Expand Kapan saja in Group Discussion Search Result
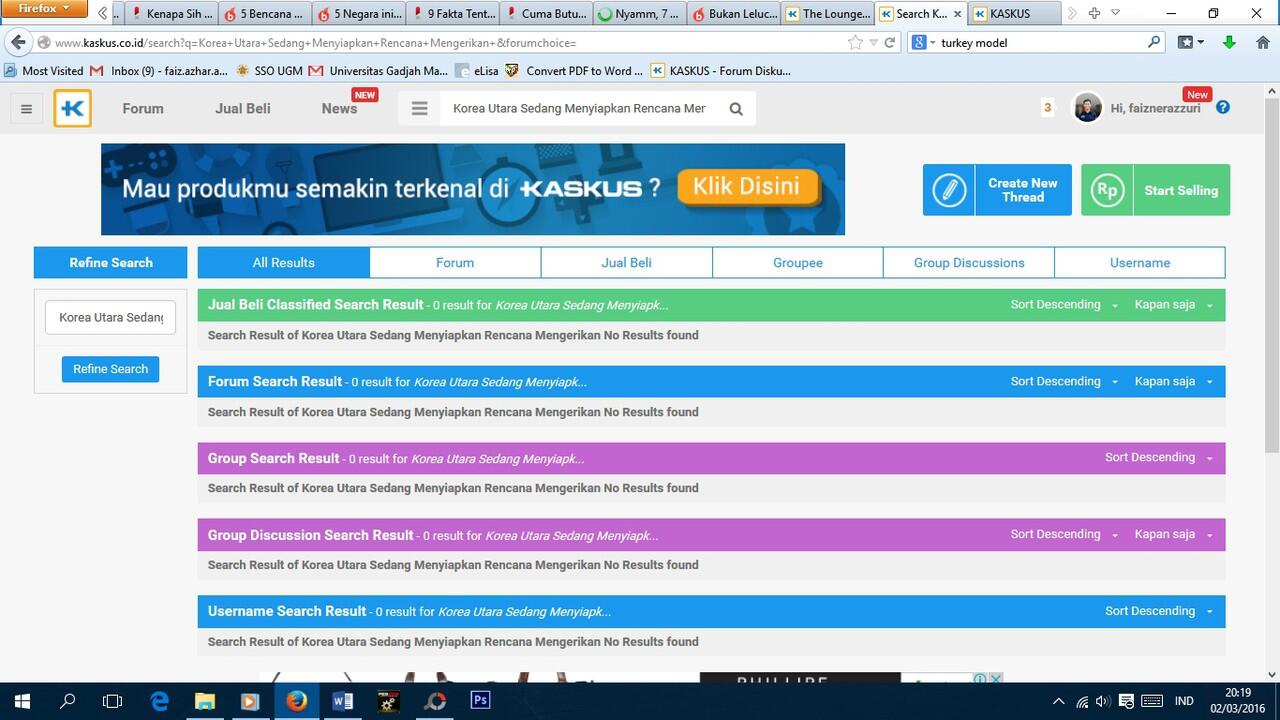The height and width of the screenshot is (720, 1280). click(x=1174, y=534)
